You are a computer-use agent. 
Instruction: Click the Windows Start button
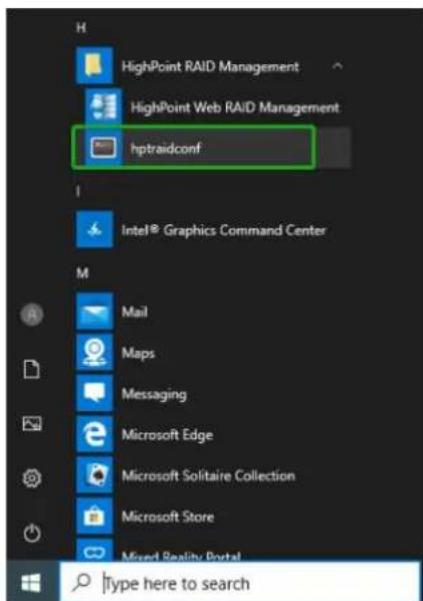point(31,583)
